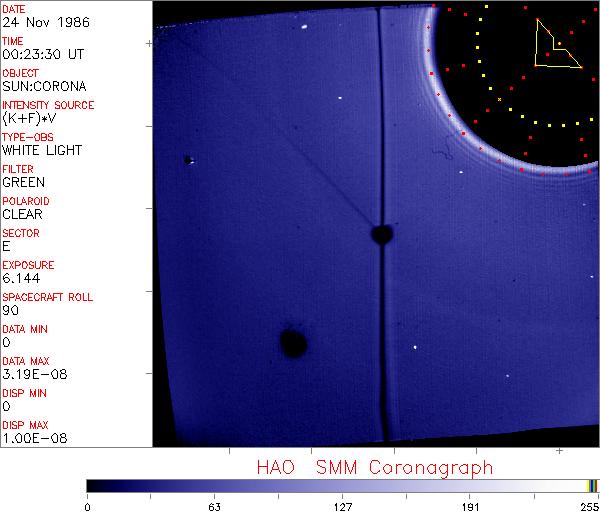Viewport: 600px width, 512px height.
Task: Click the HAO SMM Coronagraph title
Action: 375,468
